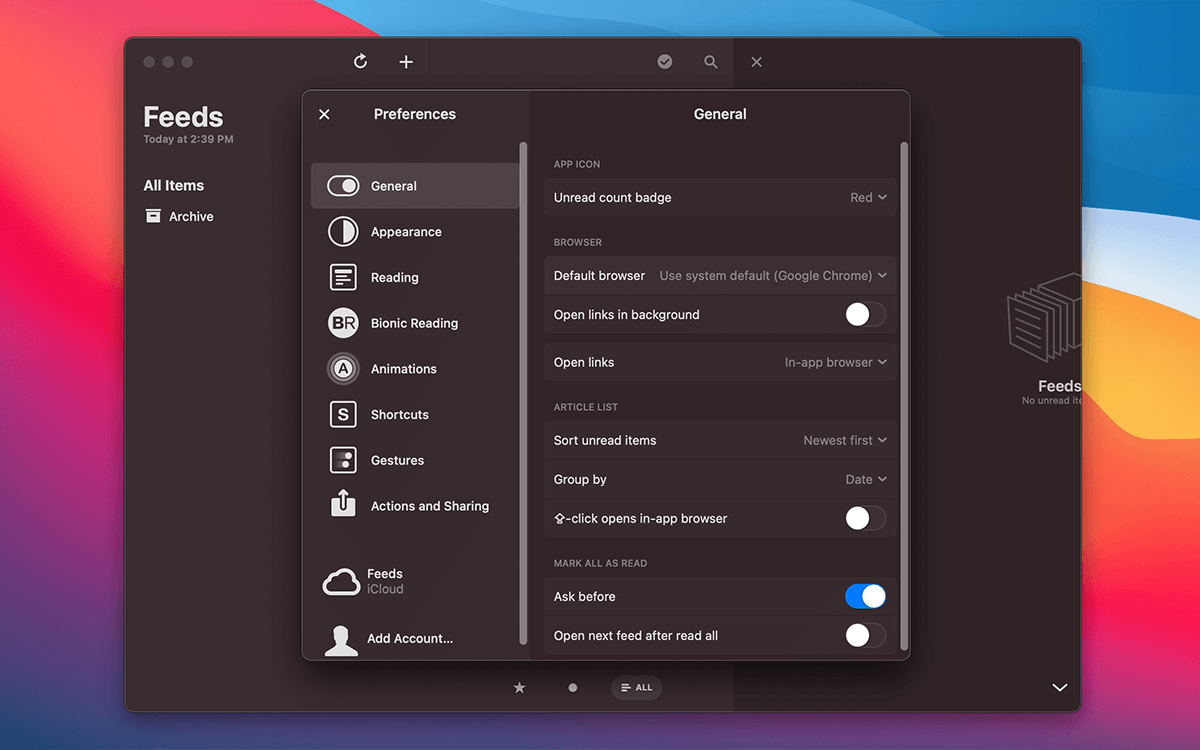
Task: Select Bionic Reading preferences tab
Action: click(x=415, y=323)
